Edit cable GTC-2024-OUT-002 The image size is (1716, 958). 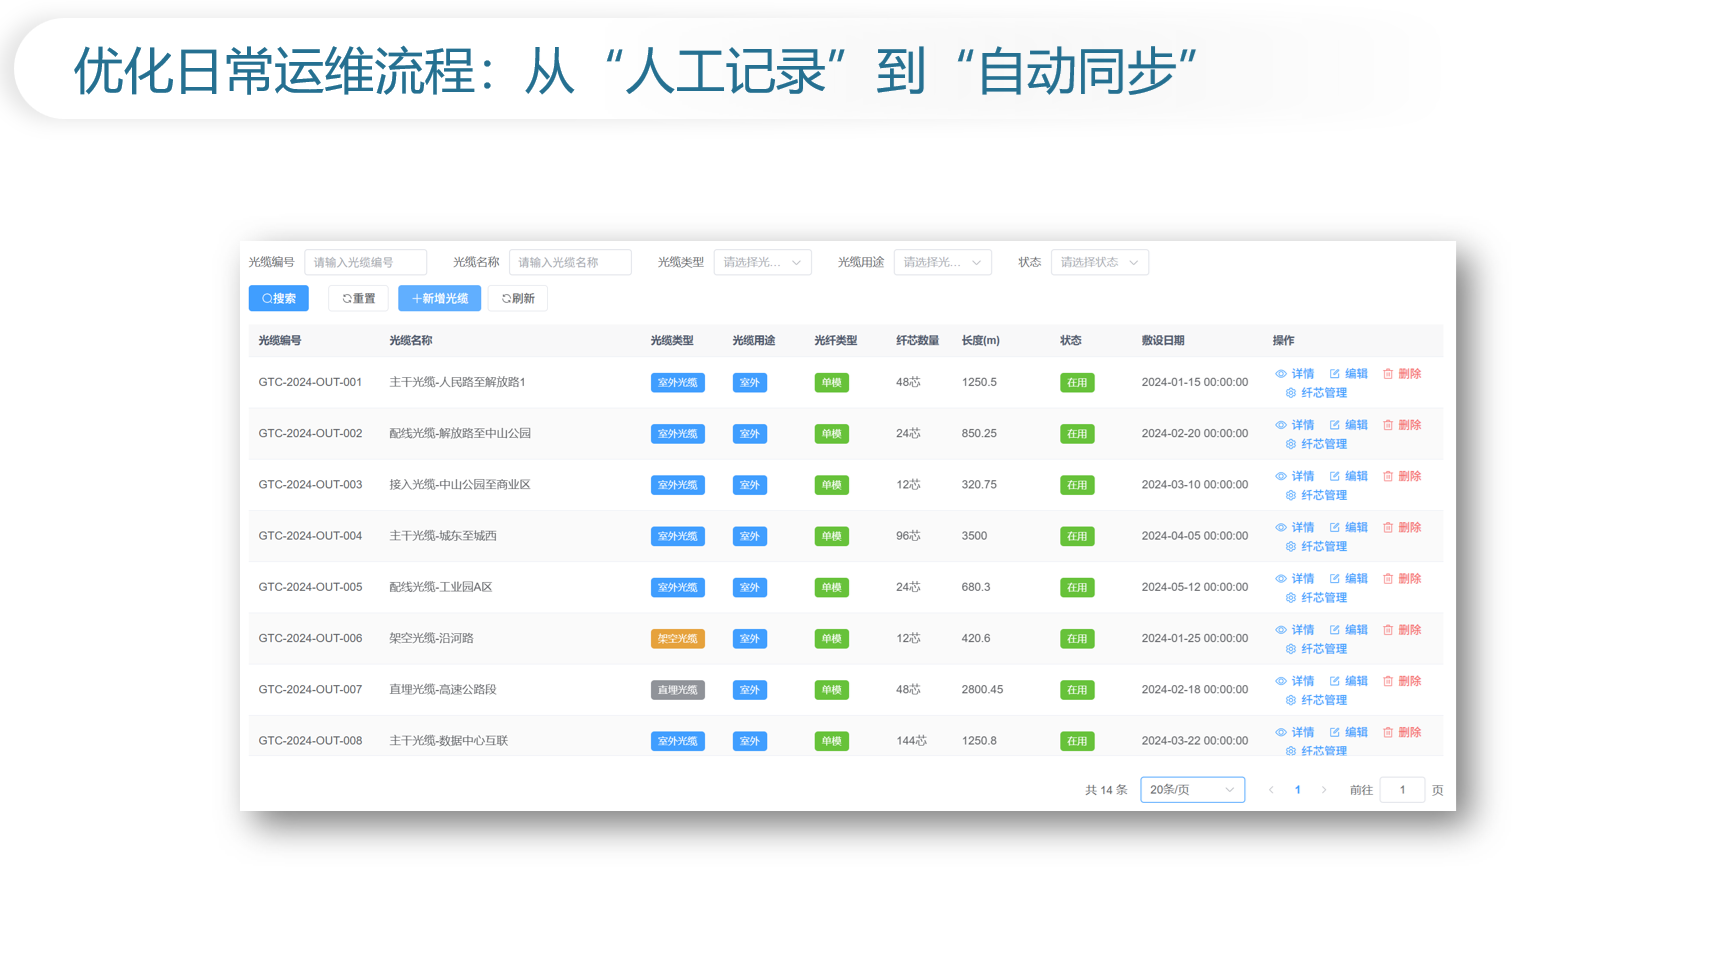click(1348, 425)
